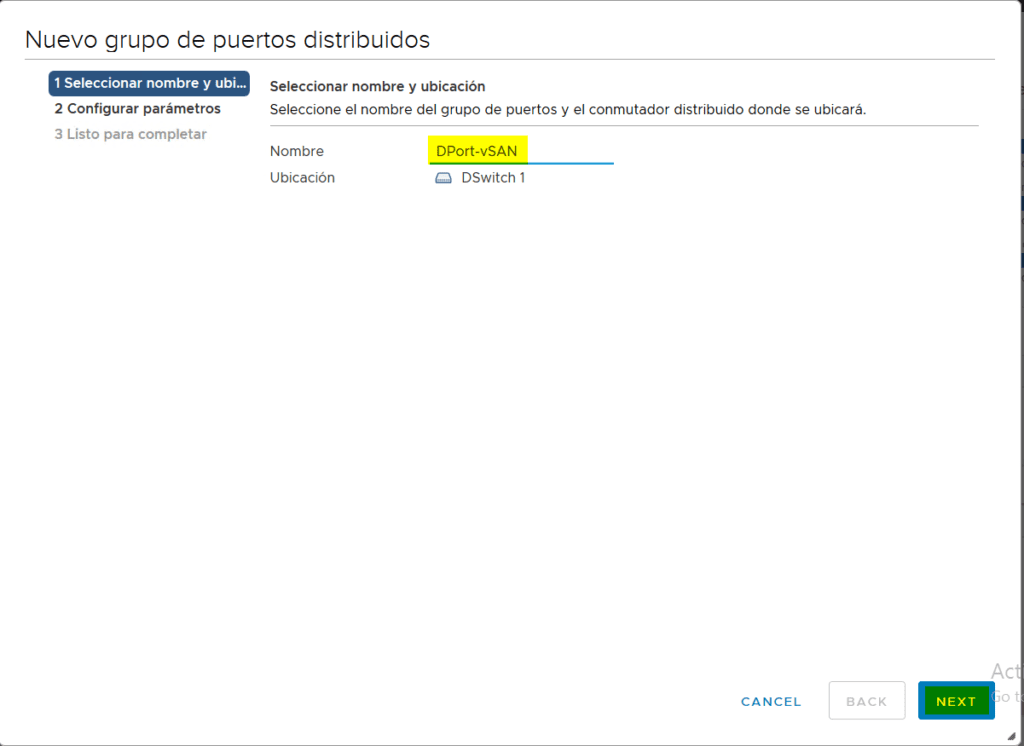Click the Seleccionar nombre y ubicación heading
The height and width of the screenshot is (746, 1024).
377,86
